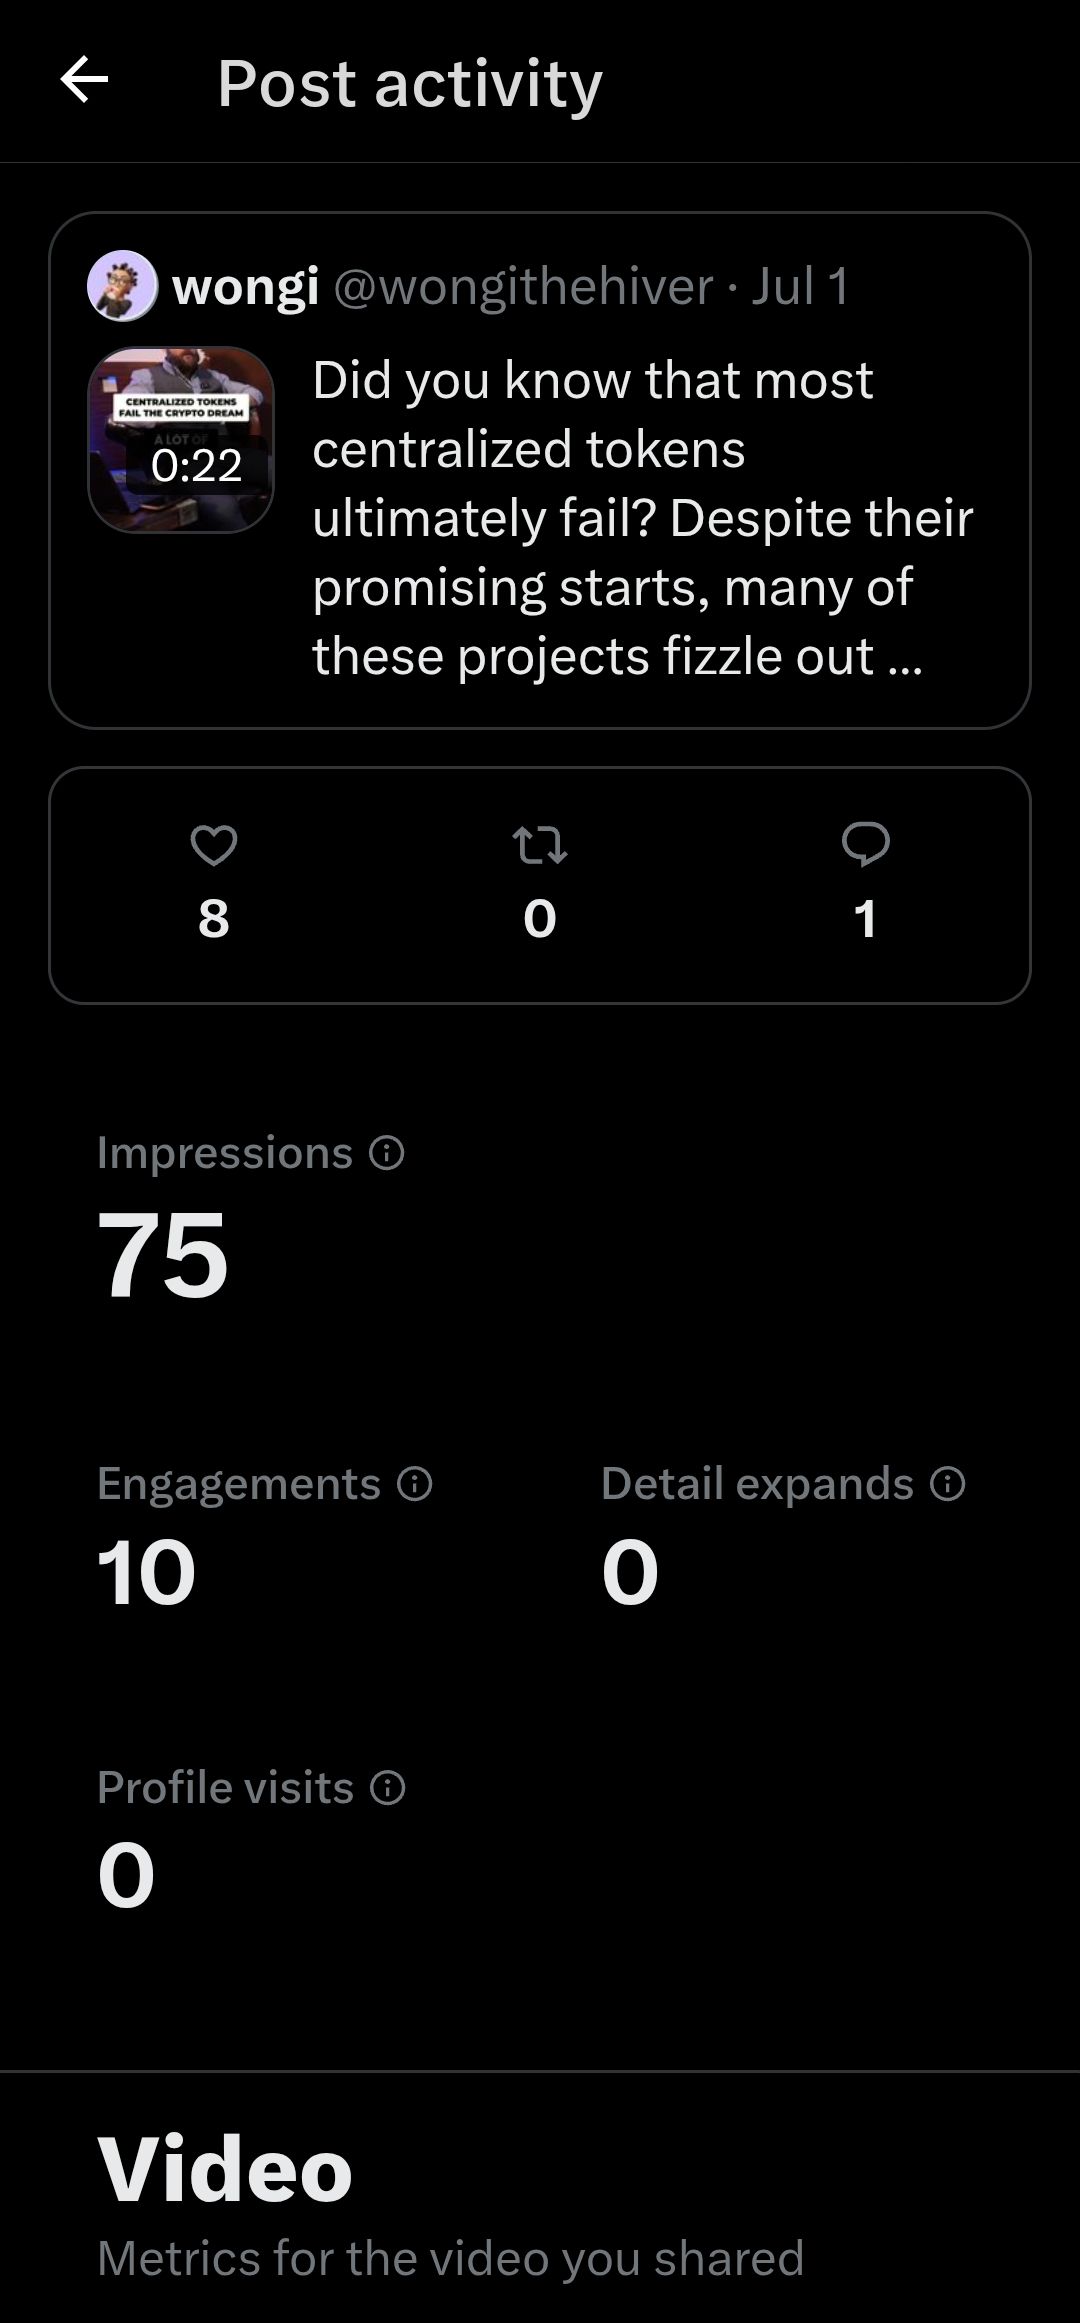The height and width of the screenshot is (2323, 1080).
Task: Tap the repost arrows icon
Action: (x=540, y=845)
